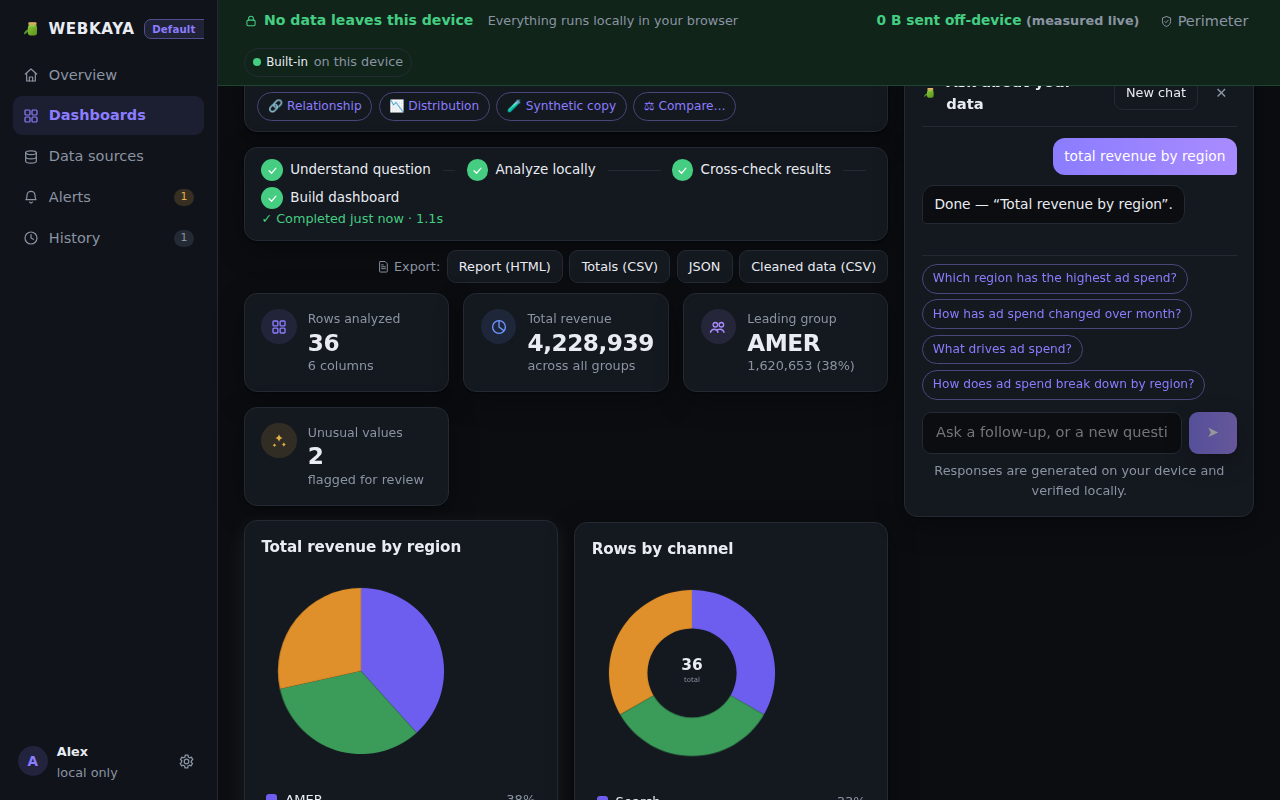This screenshot has width=1280, height=800.
Task: Click the 'Rows by channel' chart title
Action: pyautogui.click(x=662, y=549)
